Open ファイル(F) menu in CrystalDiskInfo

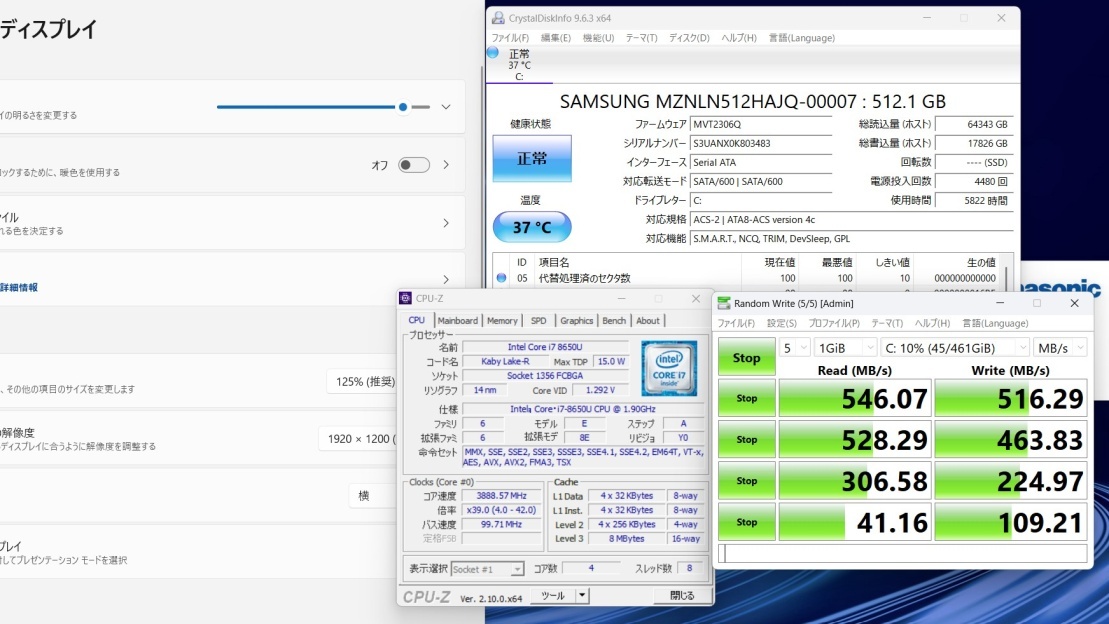[x=510, y=38]
